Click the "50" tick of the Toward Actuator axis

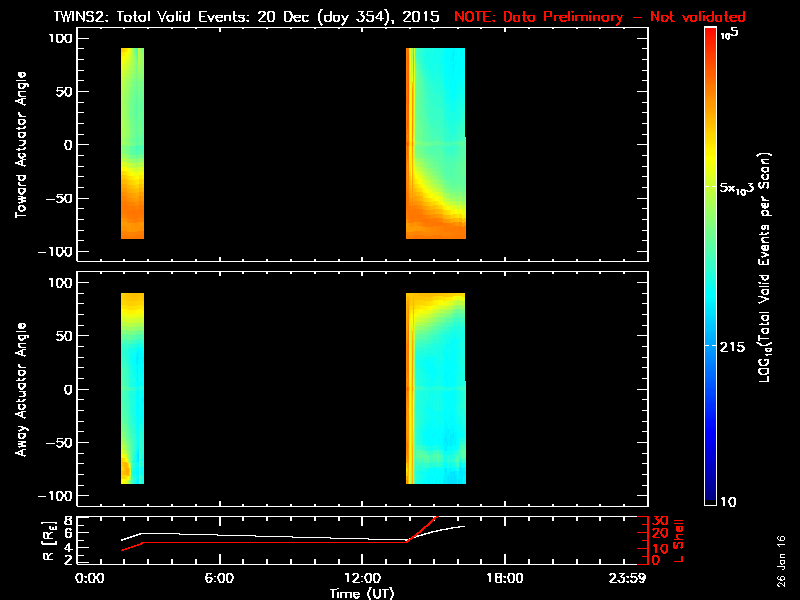pyautogui.click(x=66, y=91)
